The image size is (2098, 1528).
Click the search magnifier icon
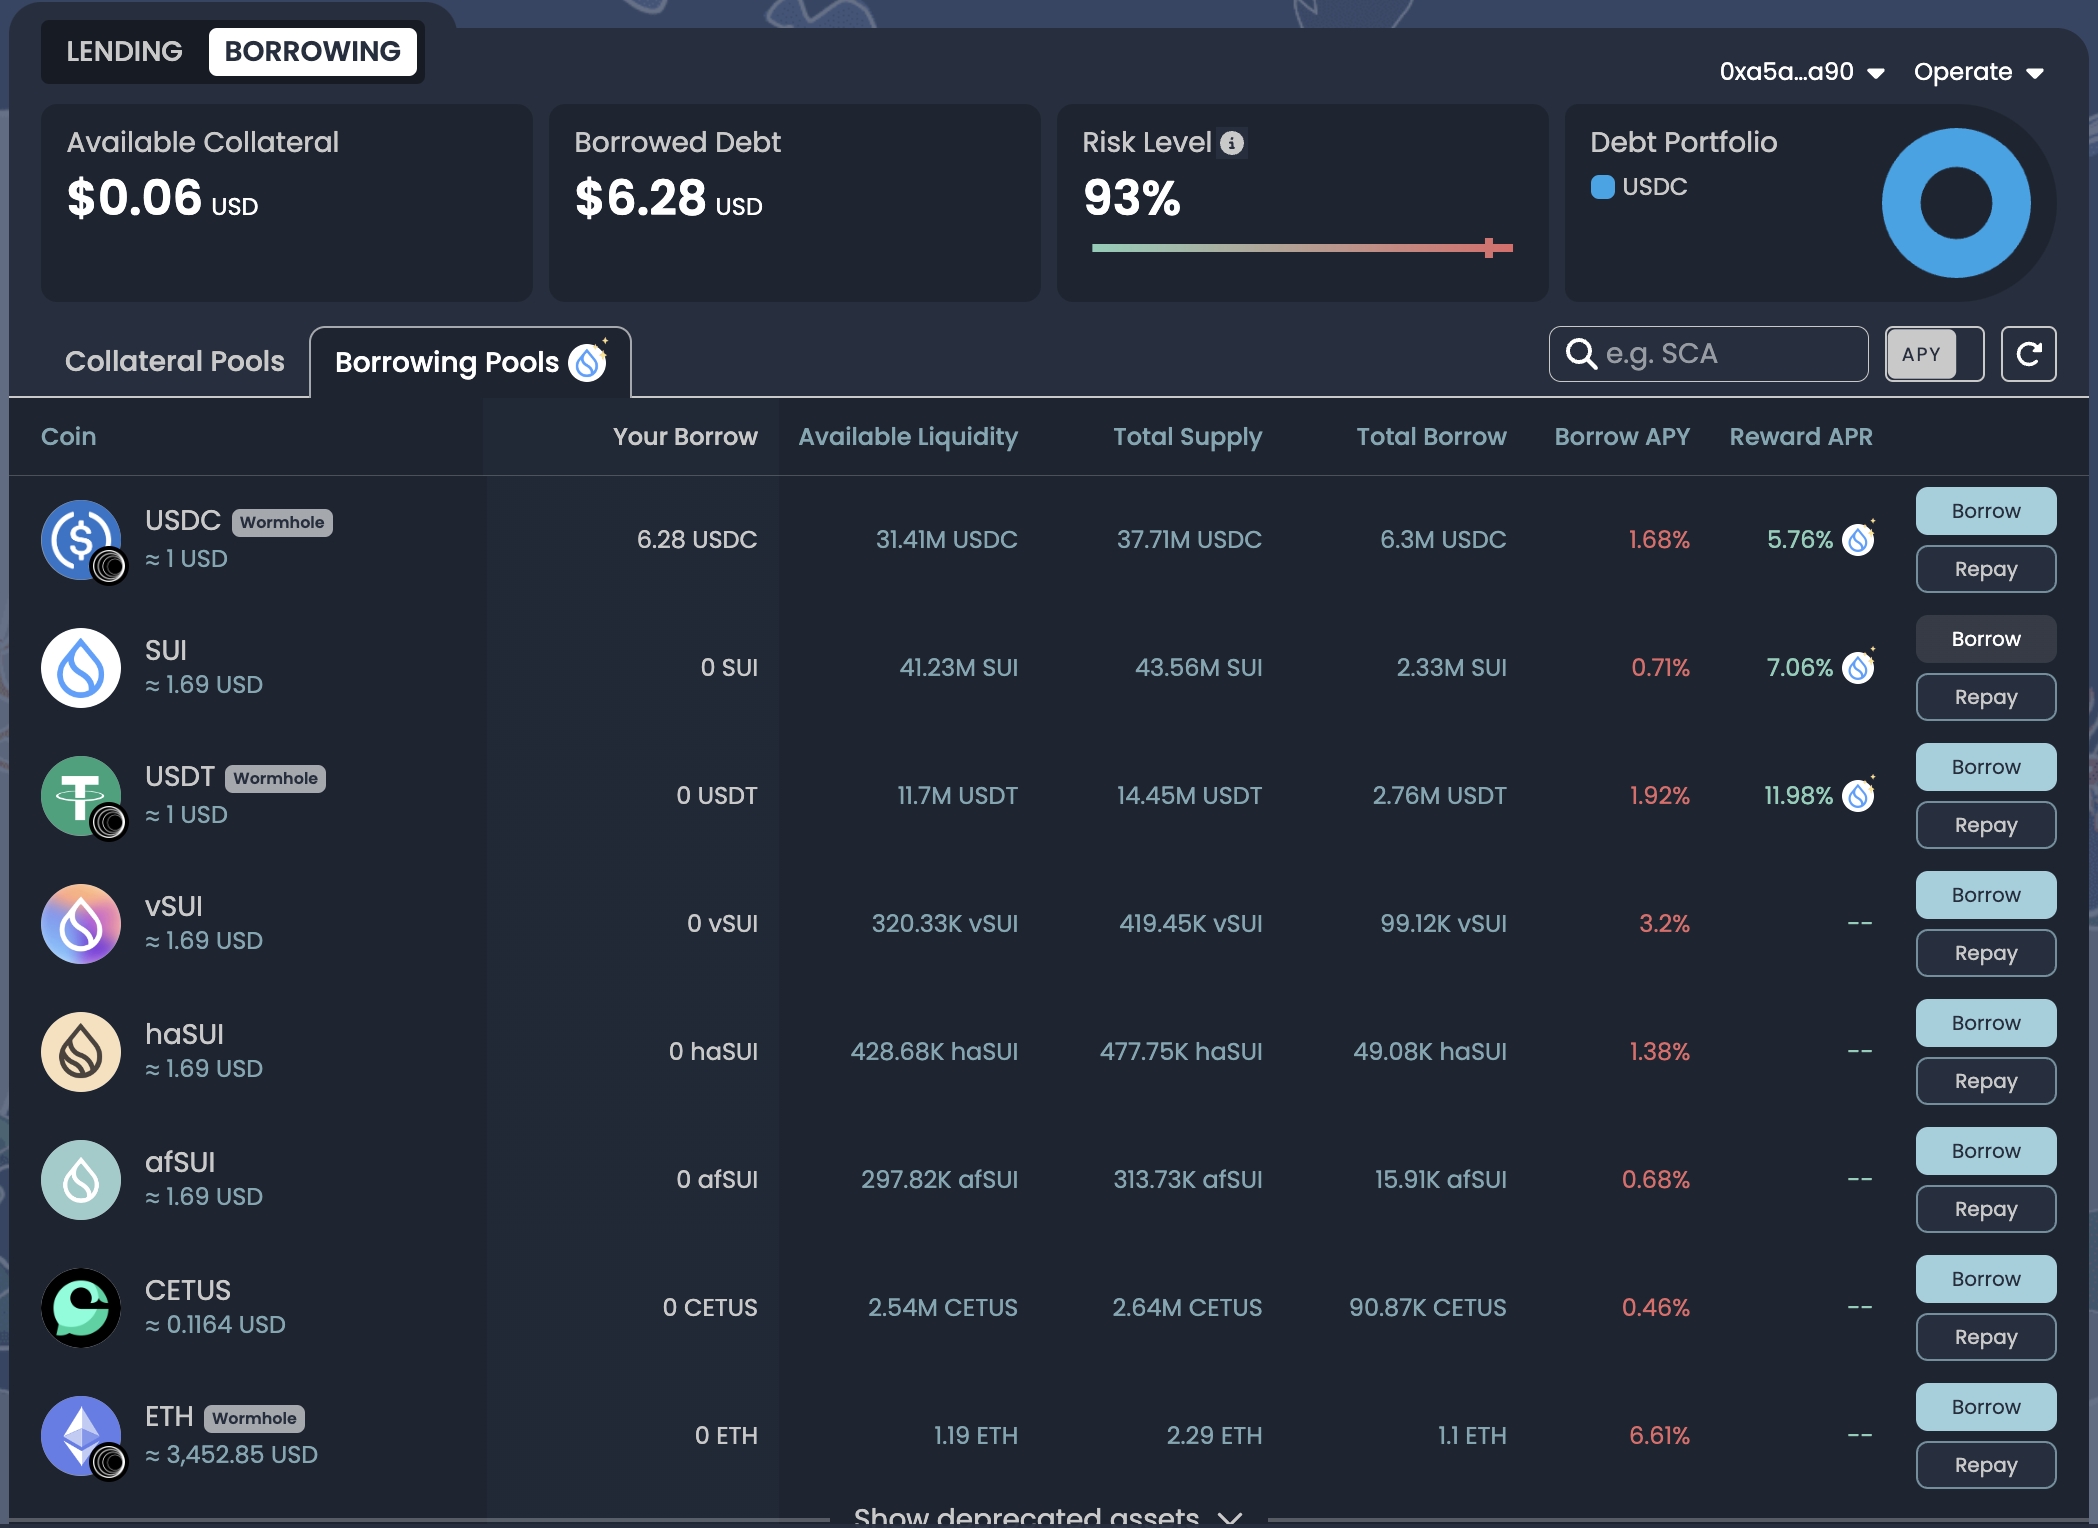tap(1581, 354)
